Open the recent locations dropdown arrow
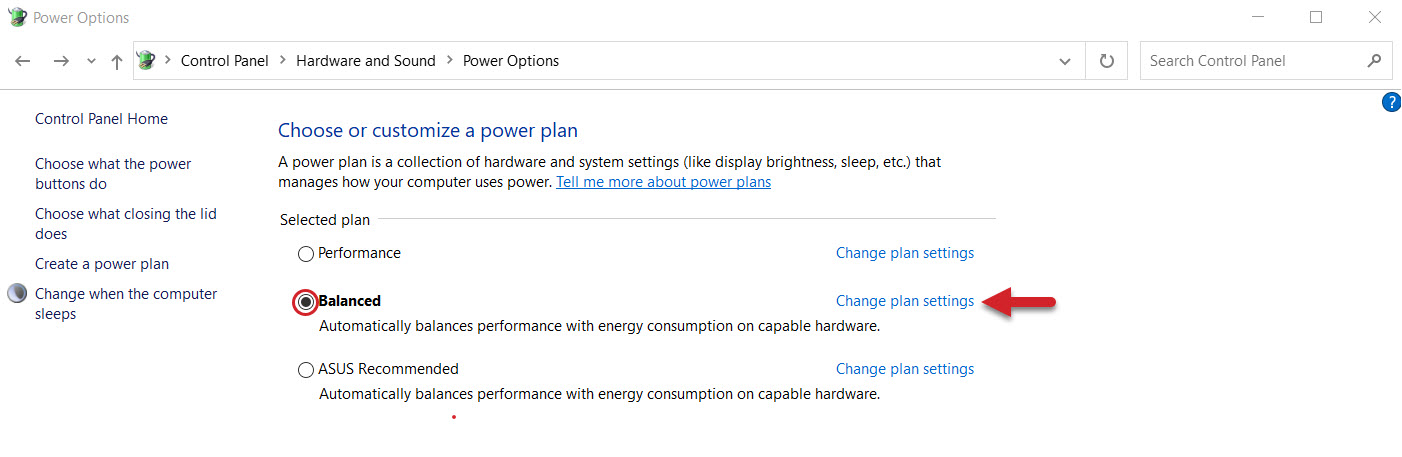Screen dimensions: 1402x457 (92, 61)
